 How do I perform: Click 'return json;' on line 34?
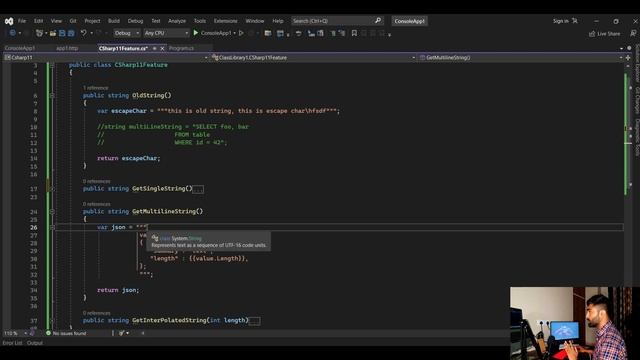click(x=118, y=290)
